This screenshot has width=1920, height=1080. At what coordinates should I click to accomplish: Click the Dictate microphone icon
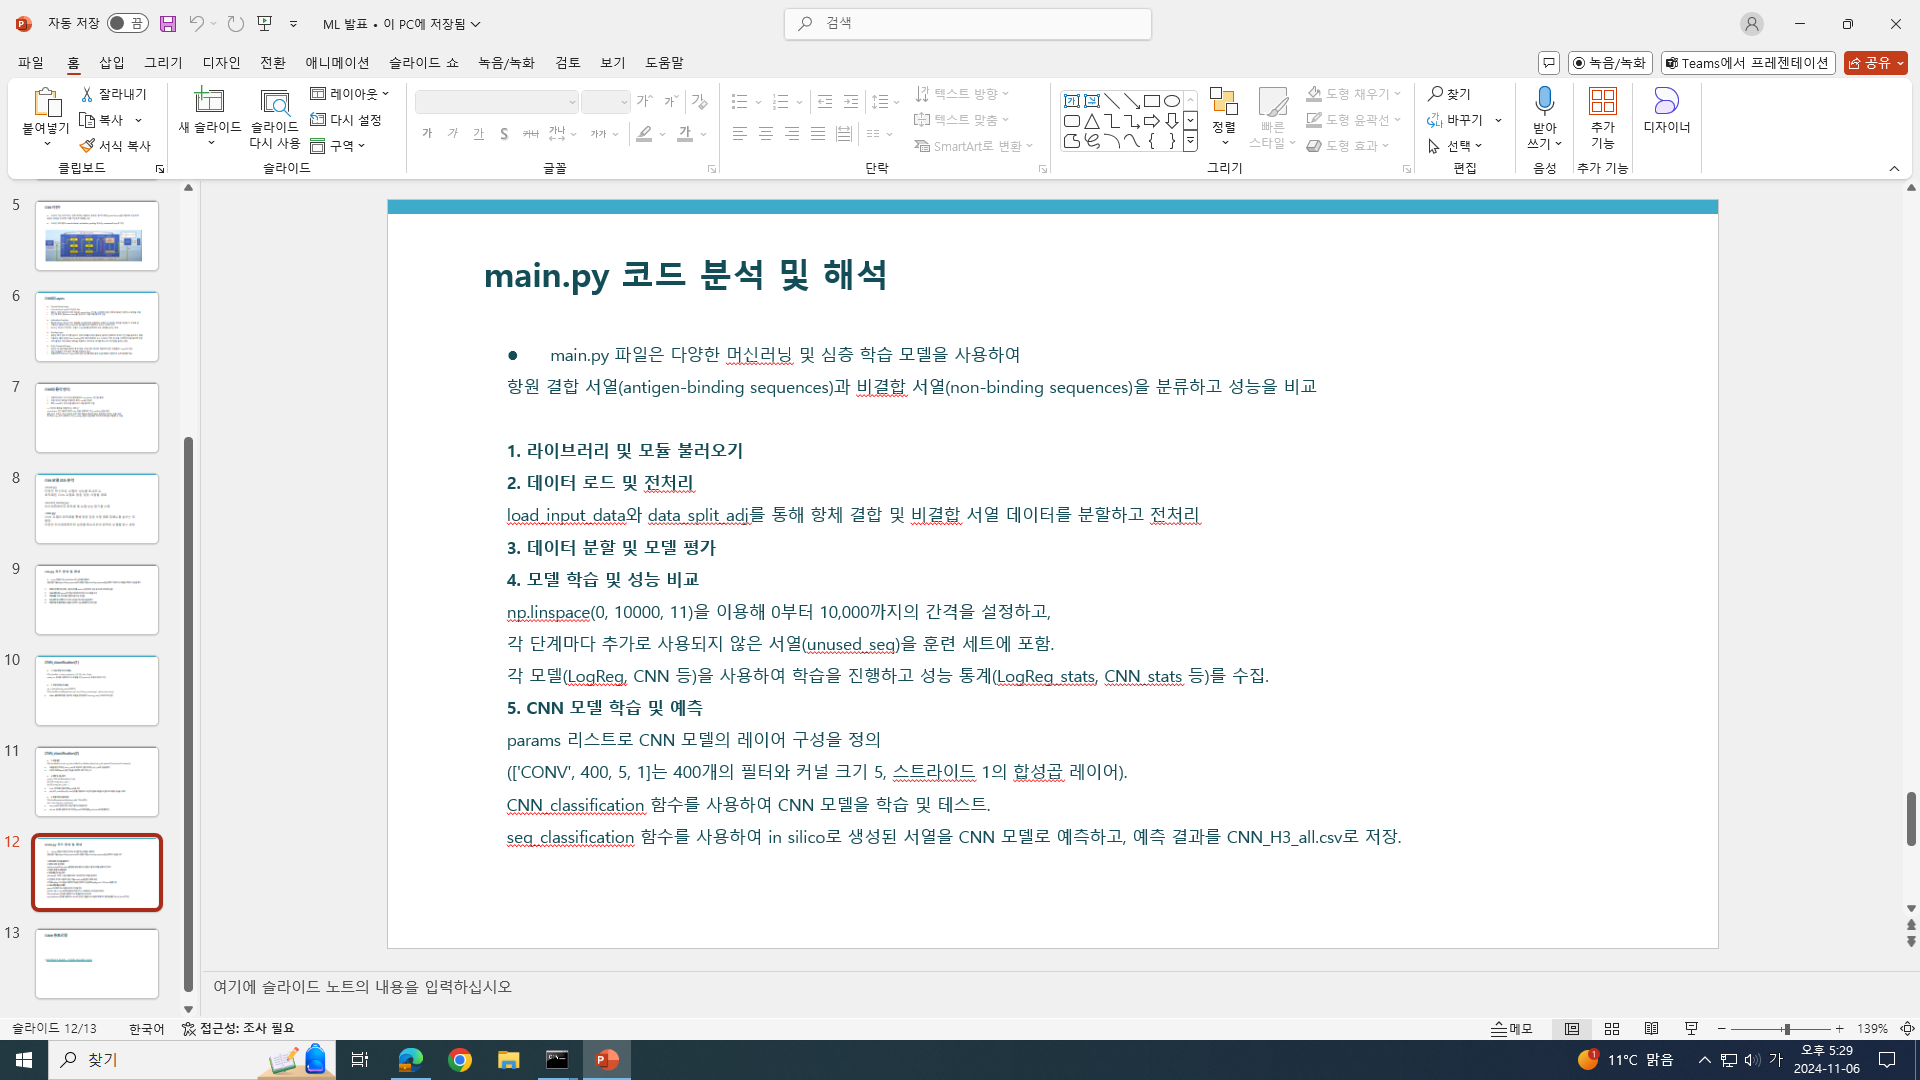point(1544,101)
